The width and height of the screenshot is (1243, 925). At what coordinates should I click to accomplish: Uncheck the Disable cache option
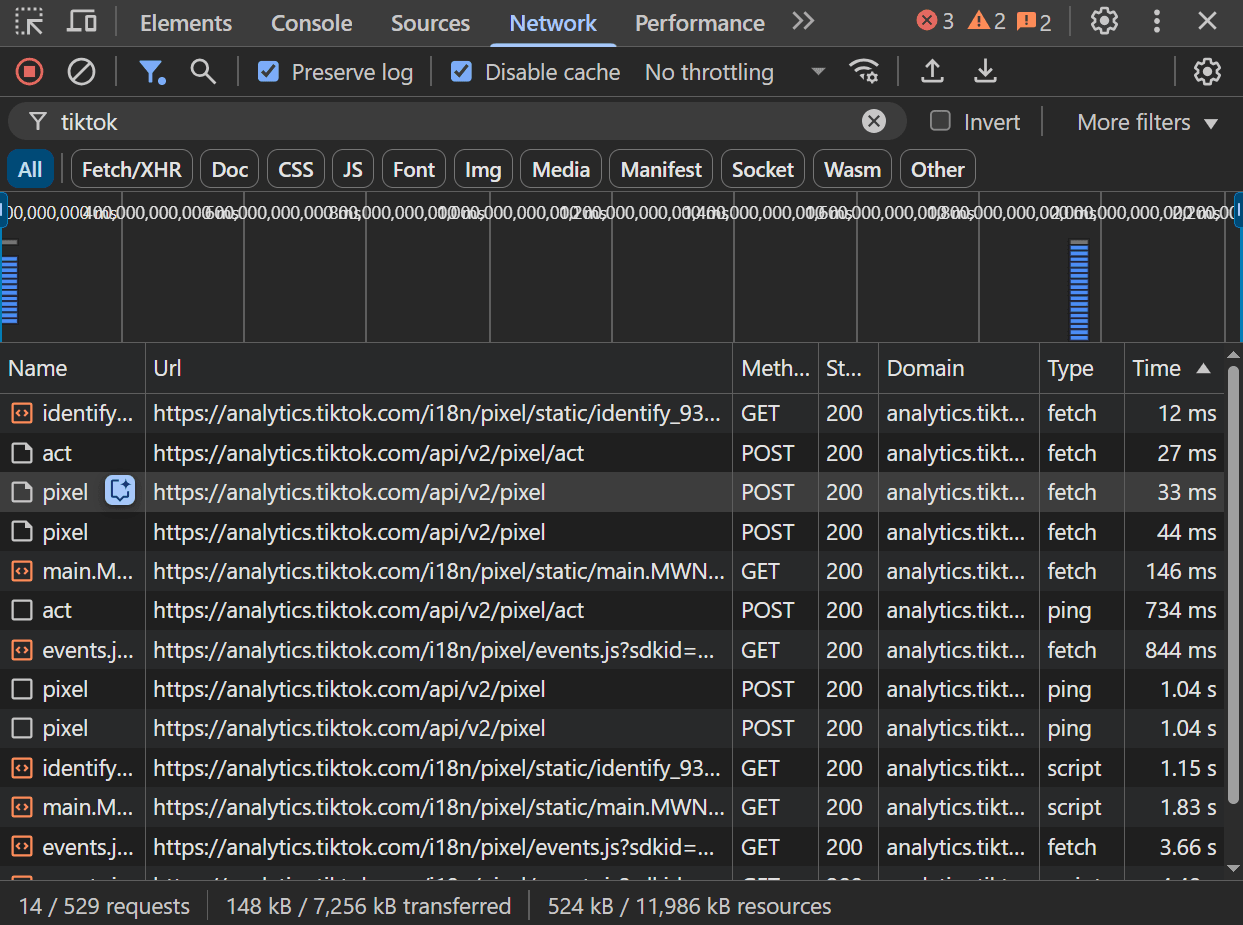click(461, 72)
